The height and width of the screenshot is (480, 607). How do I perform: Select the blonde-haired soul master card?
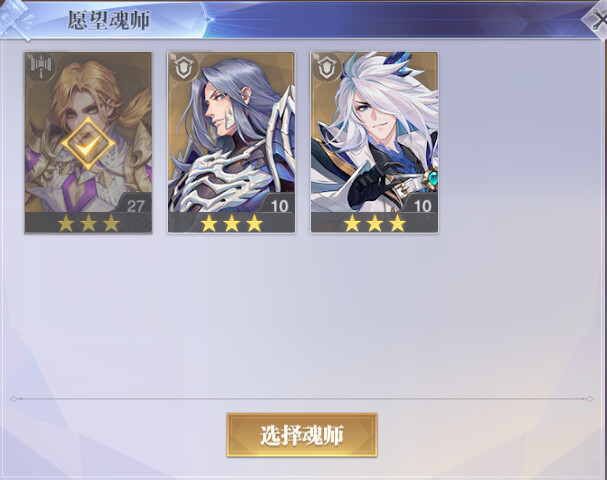click(x=88, y=143)
